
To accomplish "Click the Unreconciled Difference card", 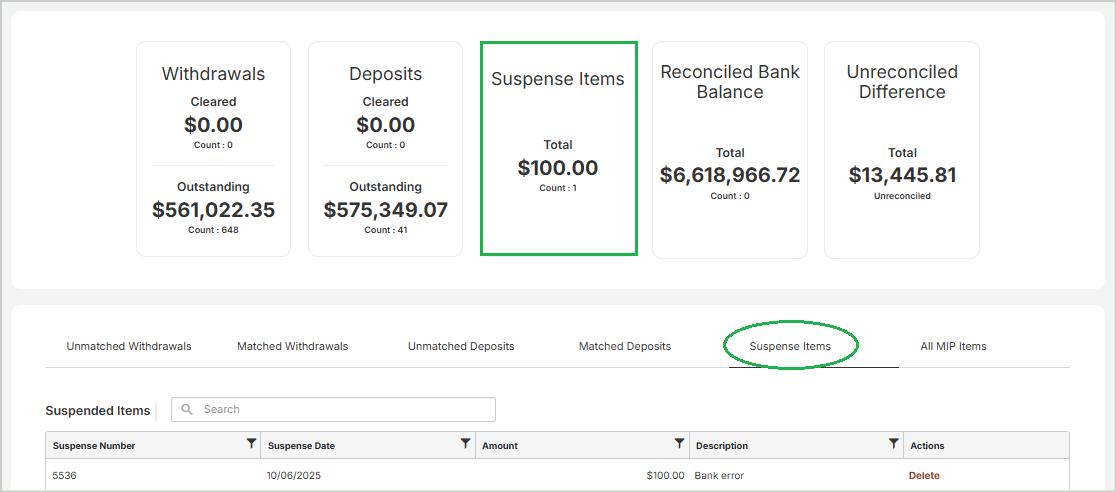I will 902,149.
